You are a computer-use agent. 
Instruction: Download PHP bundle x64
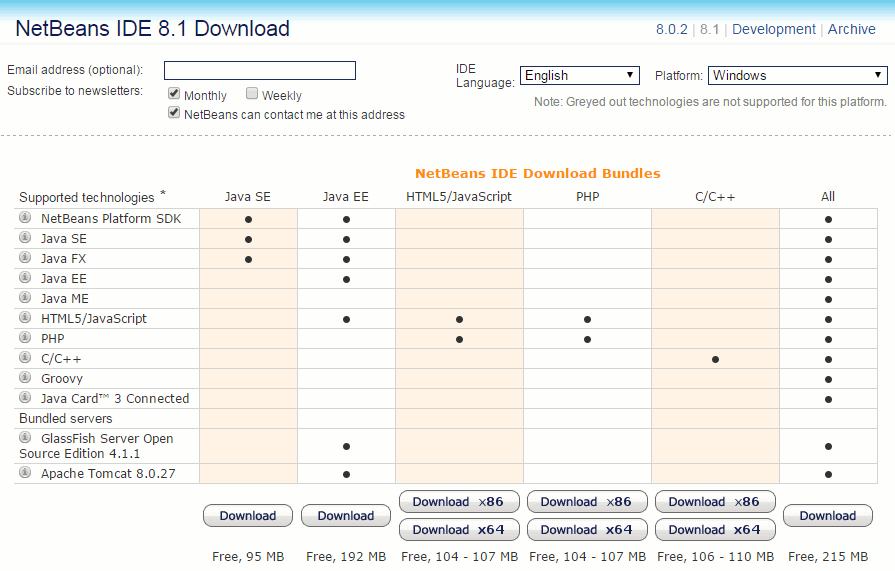pyautogui.click(x=587, y=530)
